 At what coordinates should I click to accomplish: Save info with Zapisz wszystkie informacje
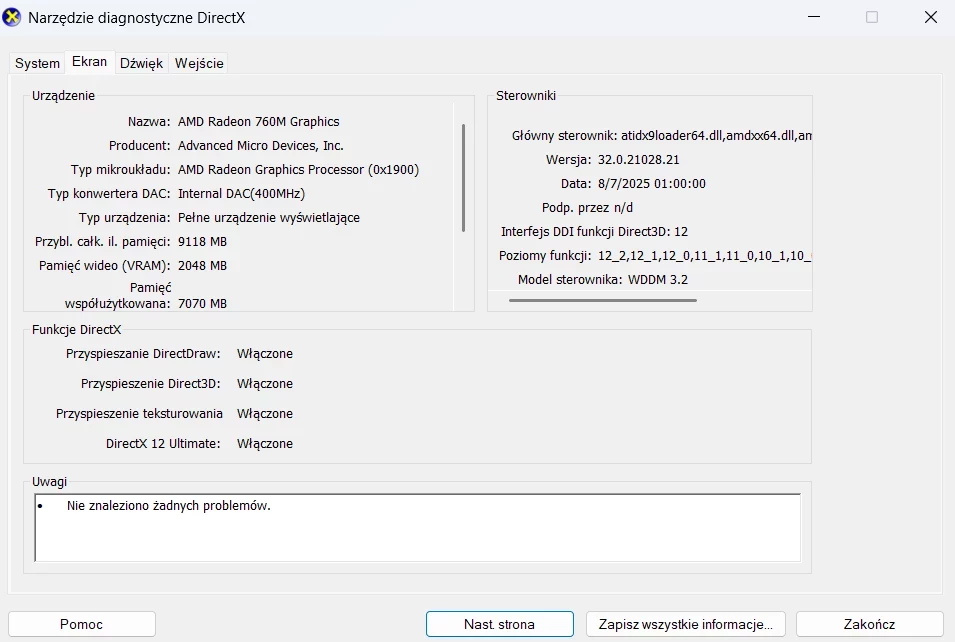685,624
